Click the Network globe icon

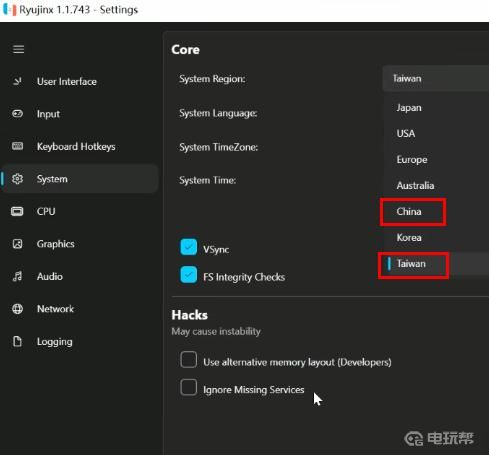click(x=17, y=309)
